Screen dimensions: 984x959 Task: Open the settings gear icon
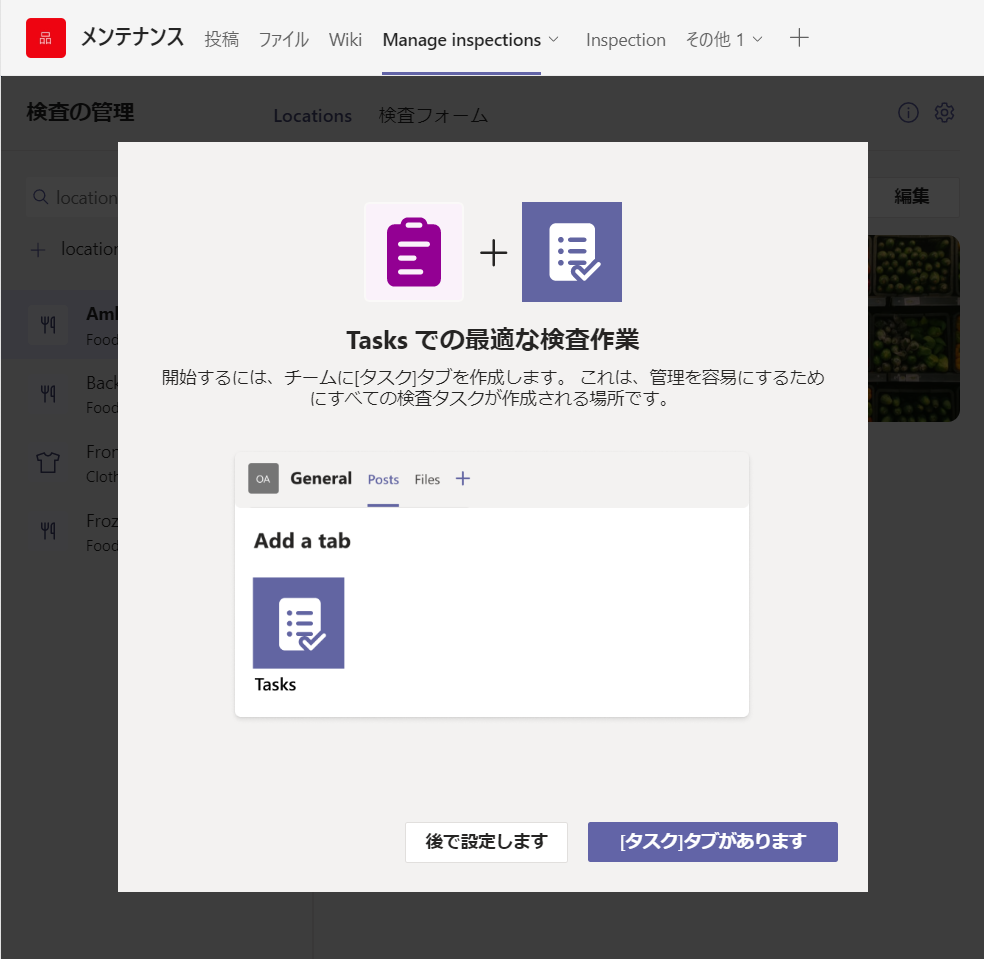pos(944,112)
